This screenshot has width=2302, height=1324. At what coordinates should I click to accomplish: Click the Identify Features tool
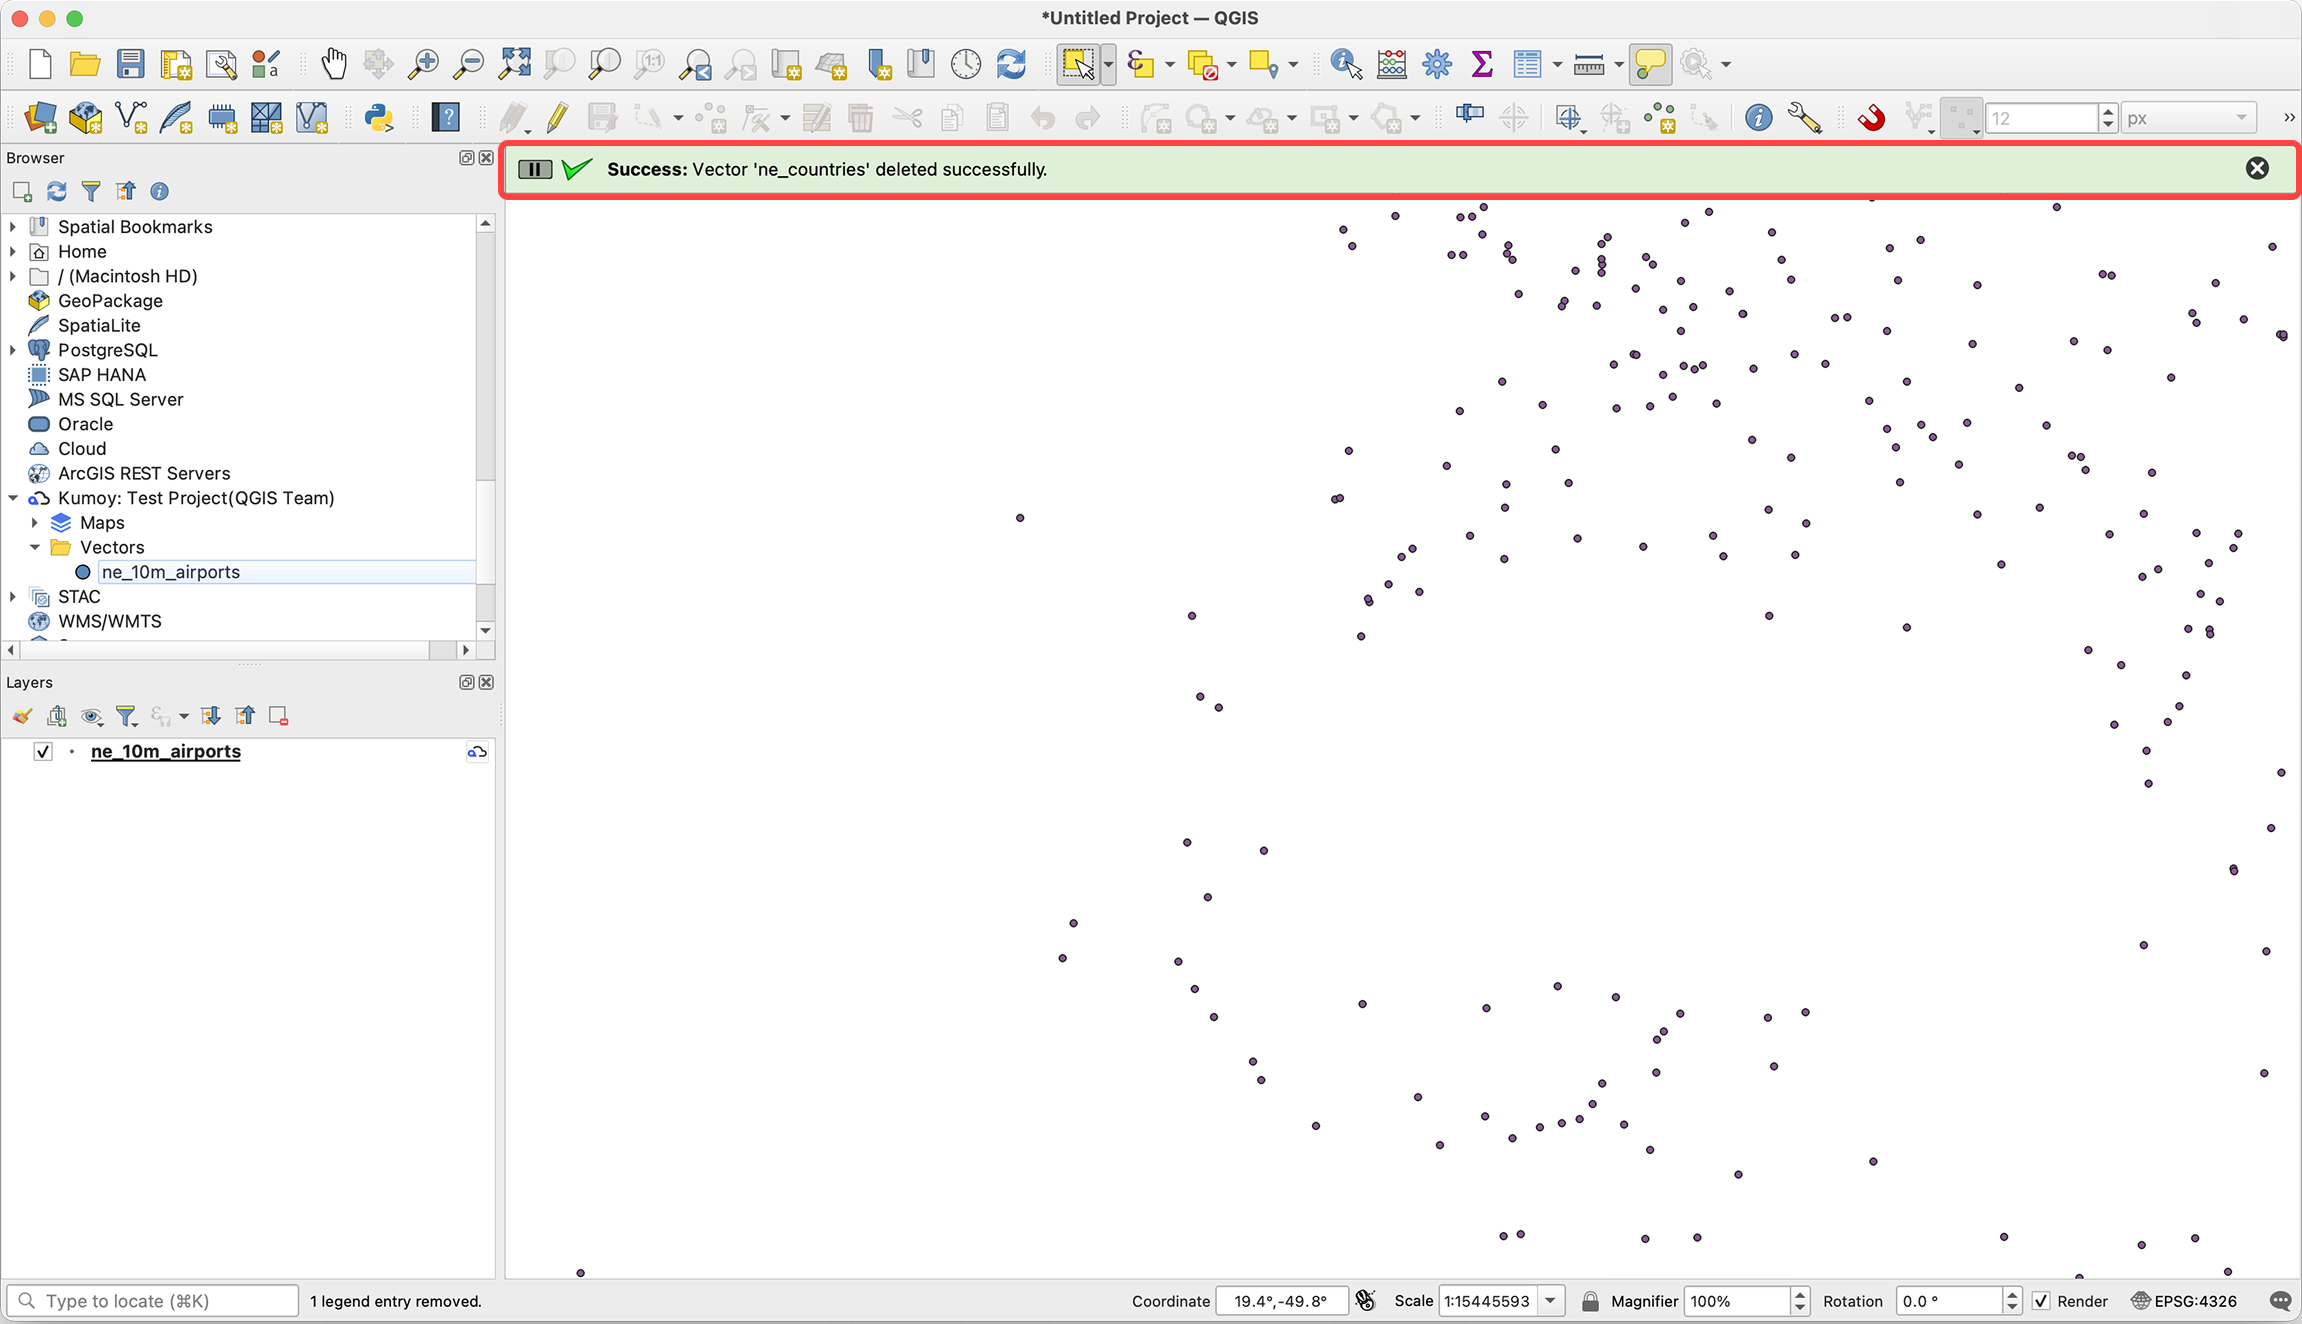click(1346, 64)
